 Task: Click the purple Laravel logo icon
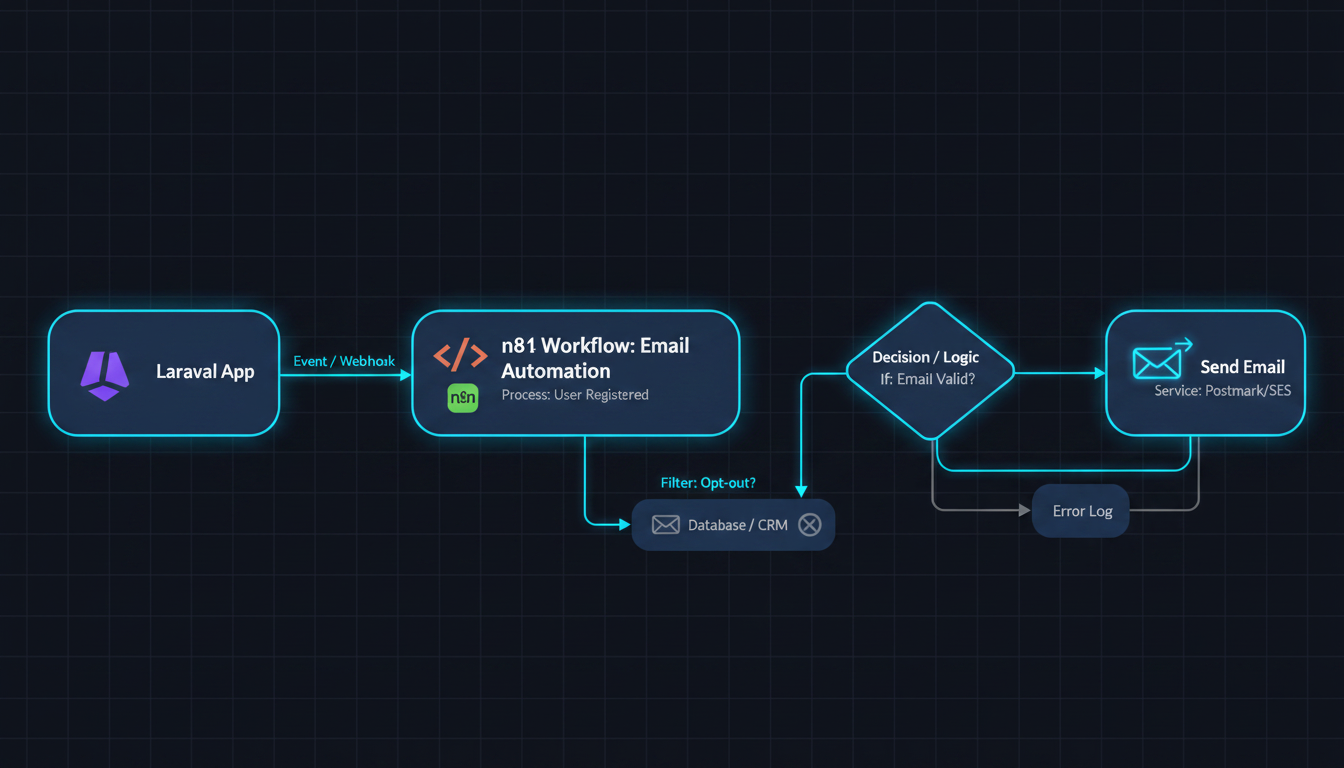[x=104, y=376]
